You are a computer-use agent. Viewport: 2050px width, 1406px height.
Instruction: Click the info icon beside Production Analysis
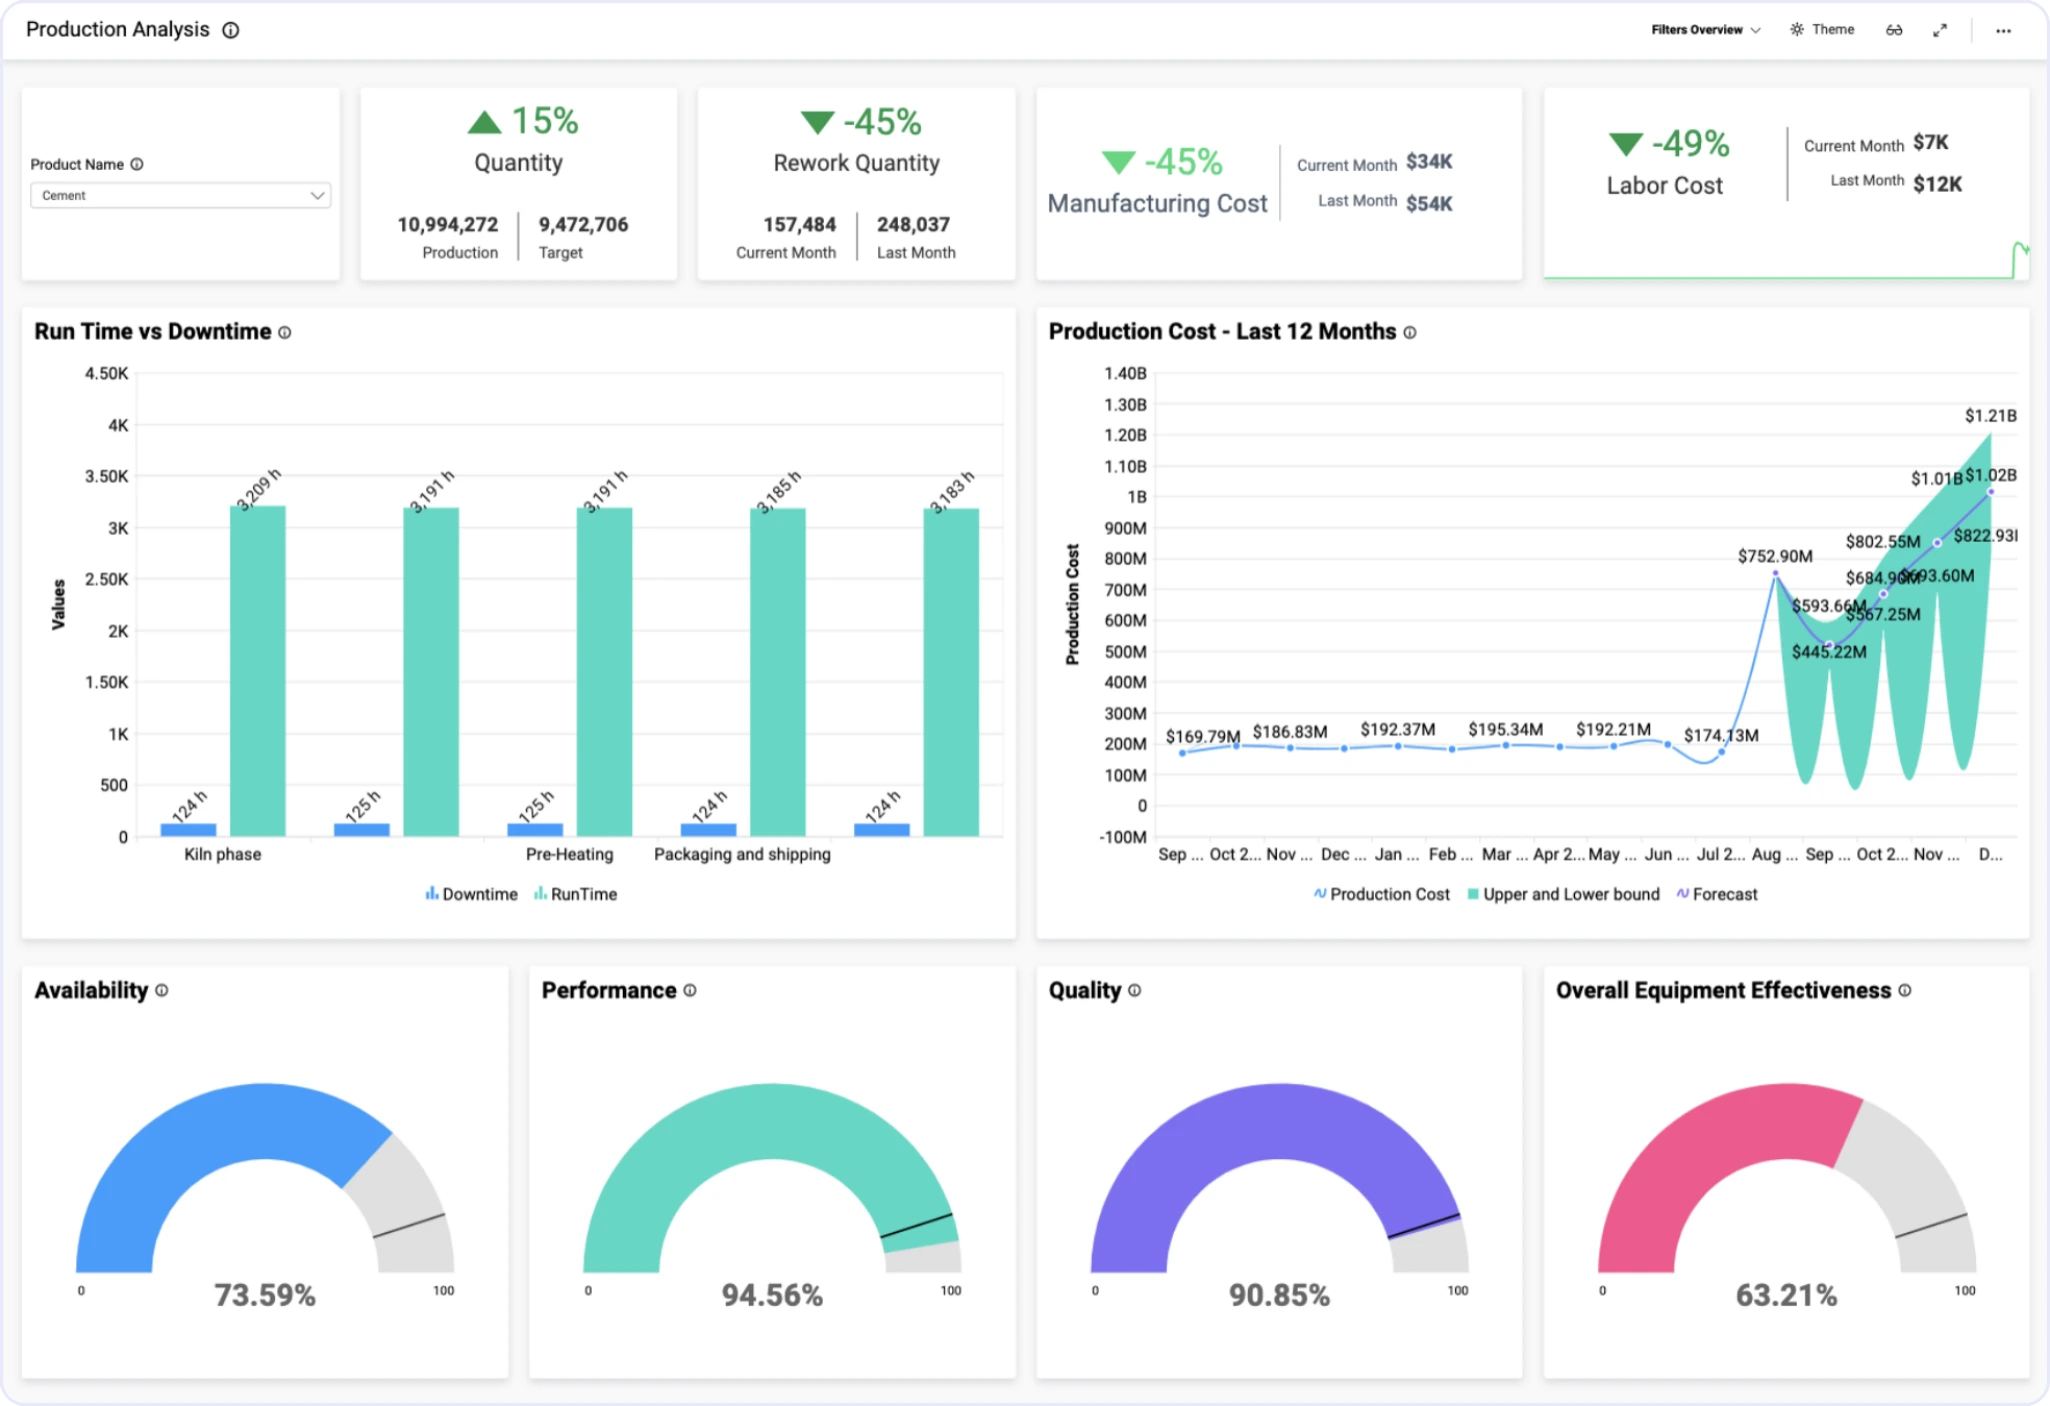pyautogui.click(x=231, y=30)
